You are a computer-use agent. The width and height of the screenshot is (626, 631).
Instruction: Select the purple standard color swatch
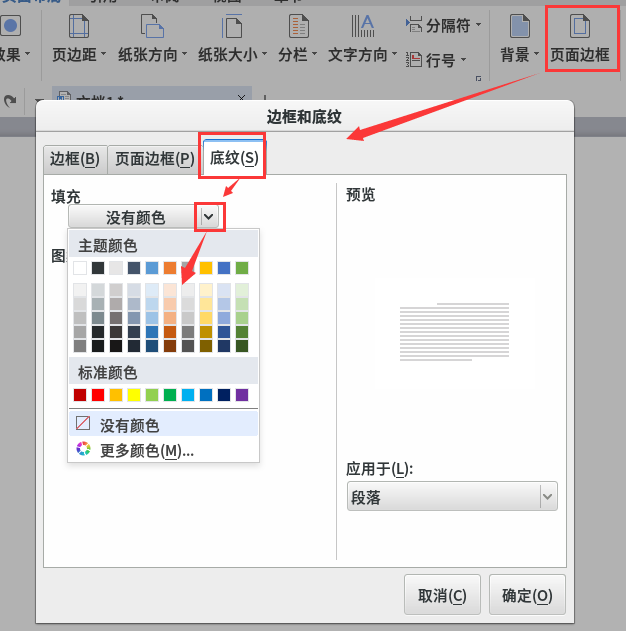click(241, 395)
